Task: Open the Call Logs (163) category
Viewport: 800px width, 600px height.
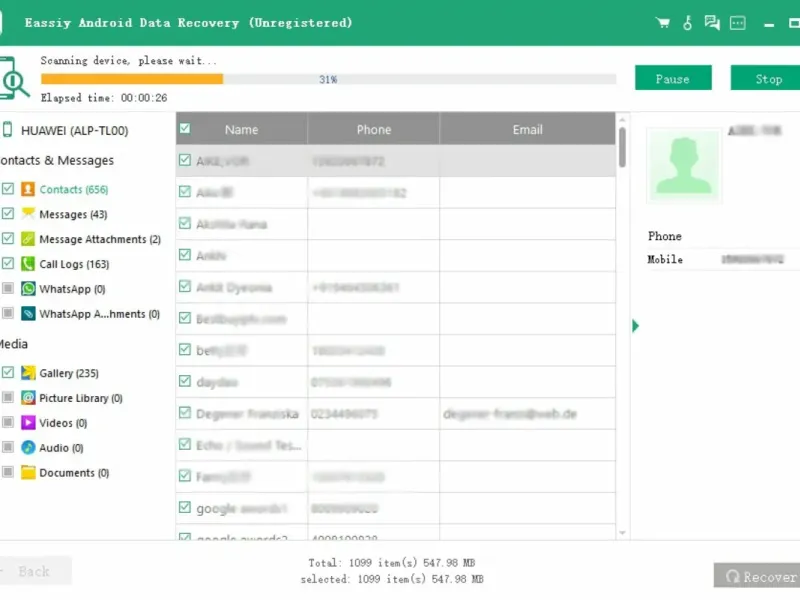Action: click(74, 264)
